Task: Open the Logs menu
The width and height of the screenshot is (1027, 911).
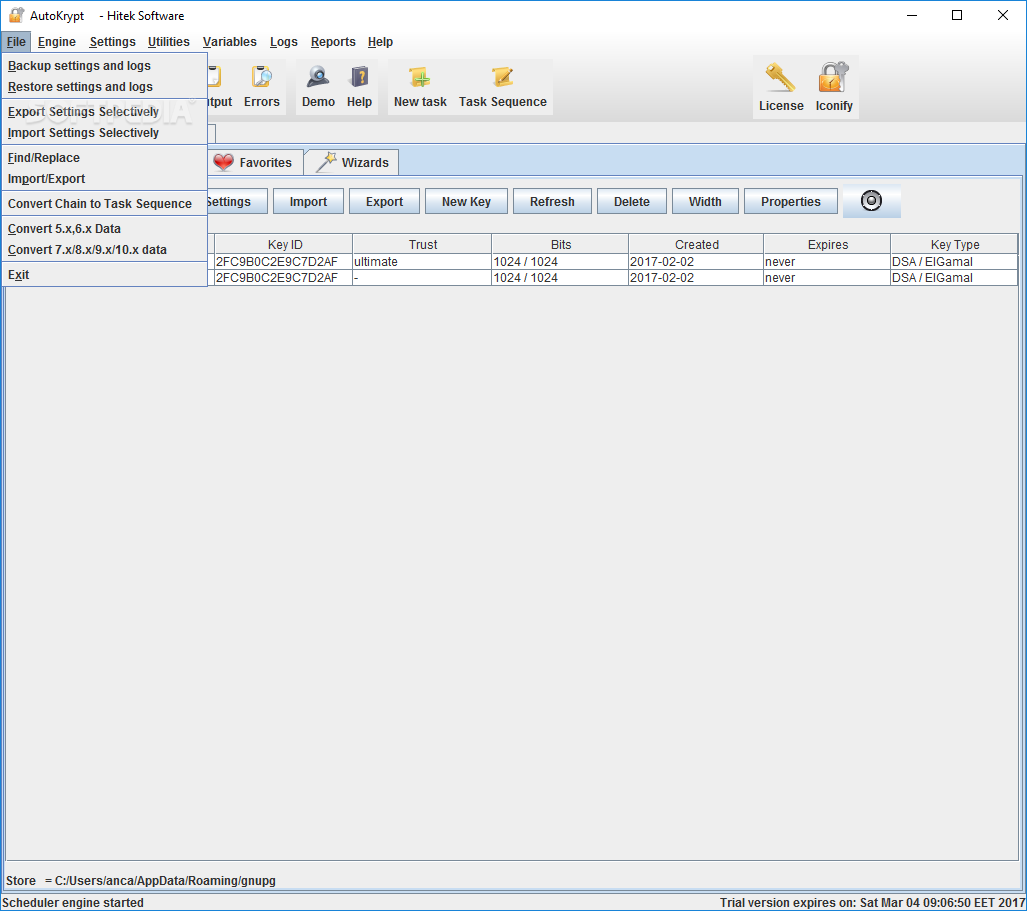Action: [284, 42]
